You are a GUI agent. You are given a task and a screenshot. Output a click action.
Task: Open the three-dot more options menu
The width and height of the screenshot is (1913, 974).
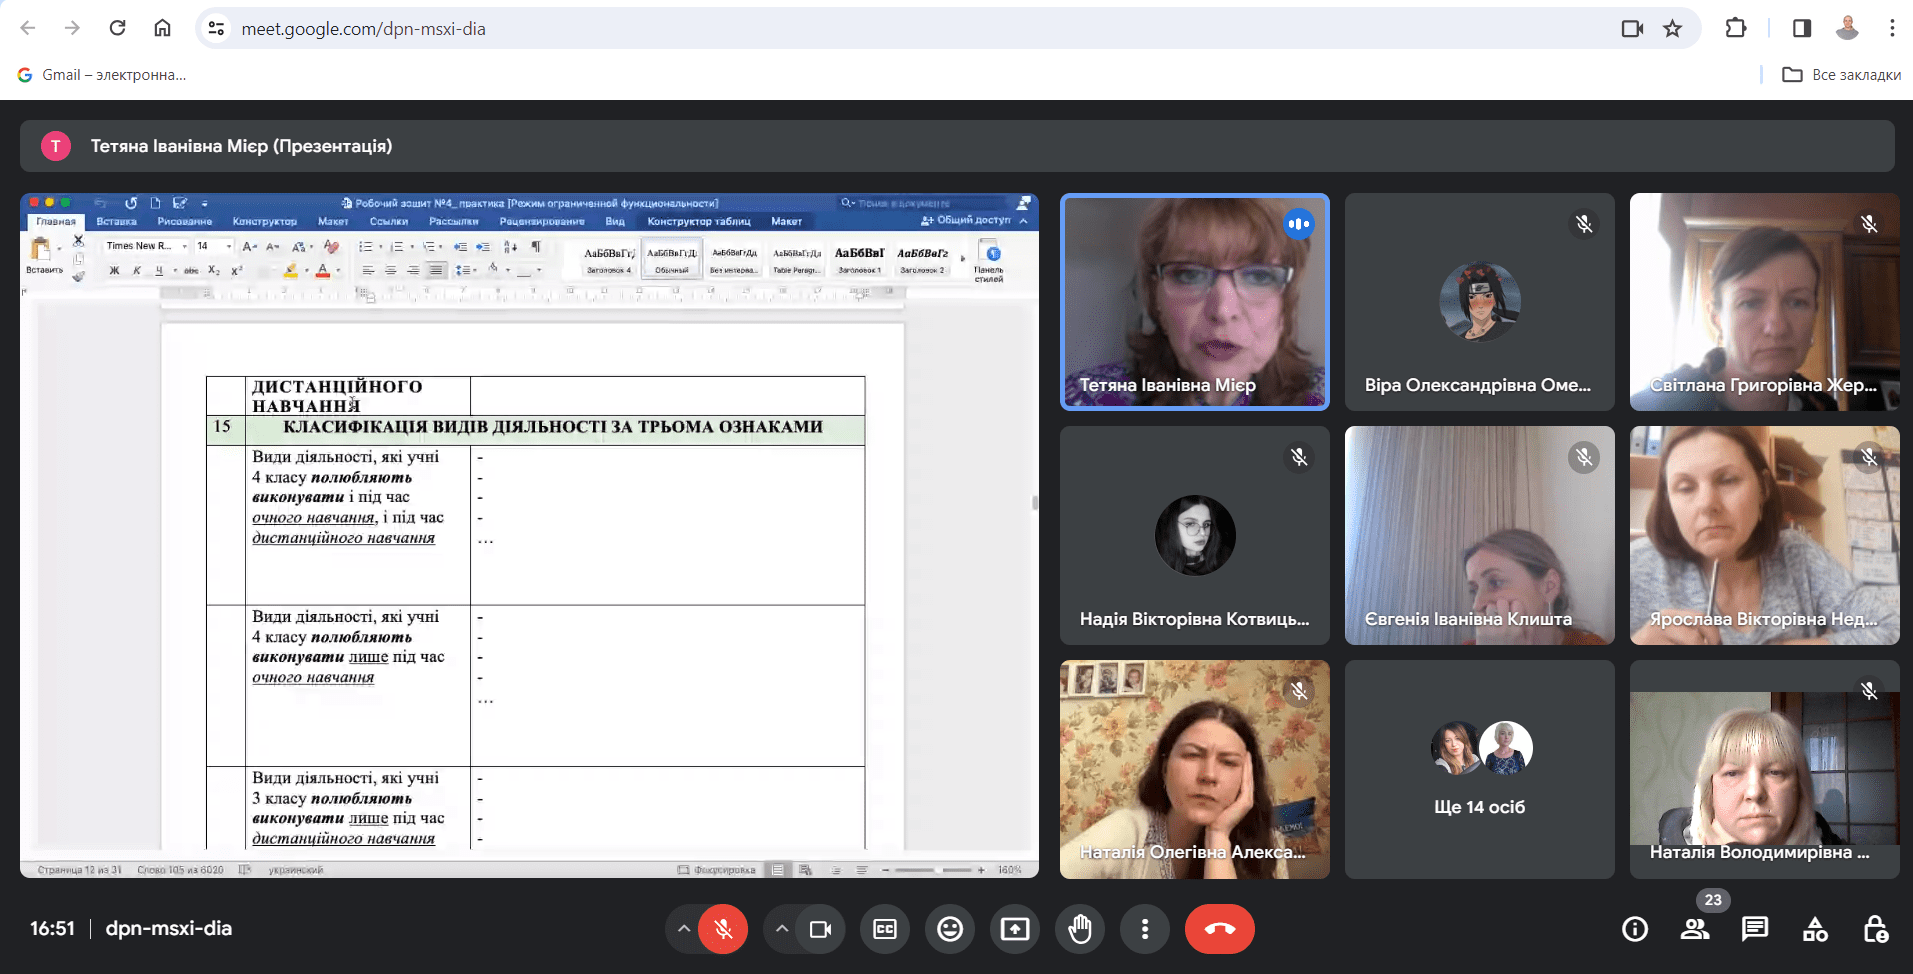click(1145, 929)
